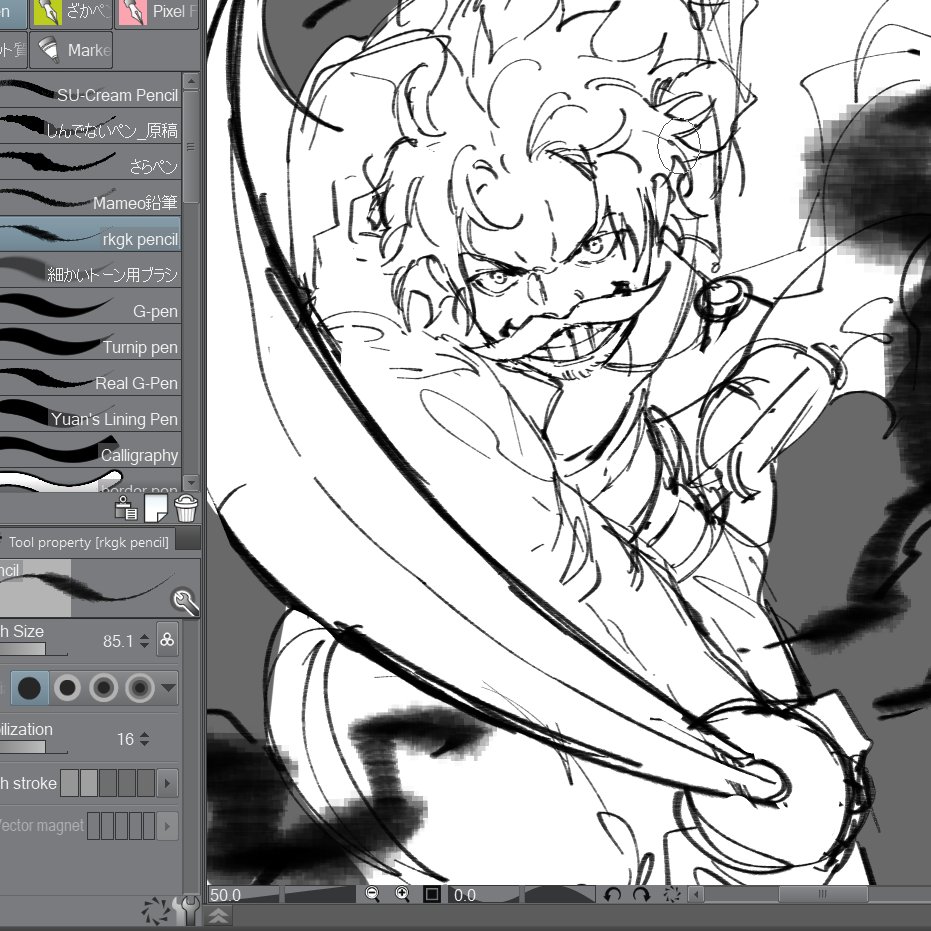Open the ざかペン sub tool group tab
This screenshot has width=931, height=931.
[71, 12]
